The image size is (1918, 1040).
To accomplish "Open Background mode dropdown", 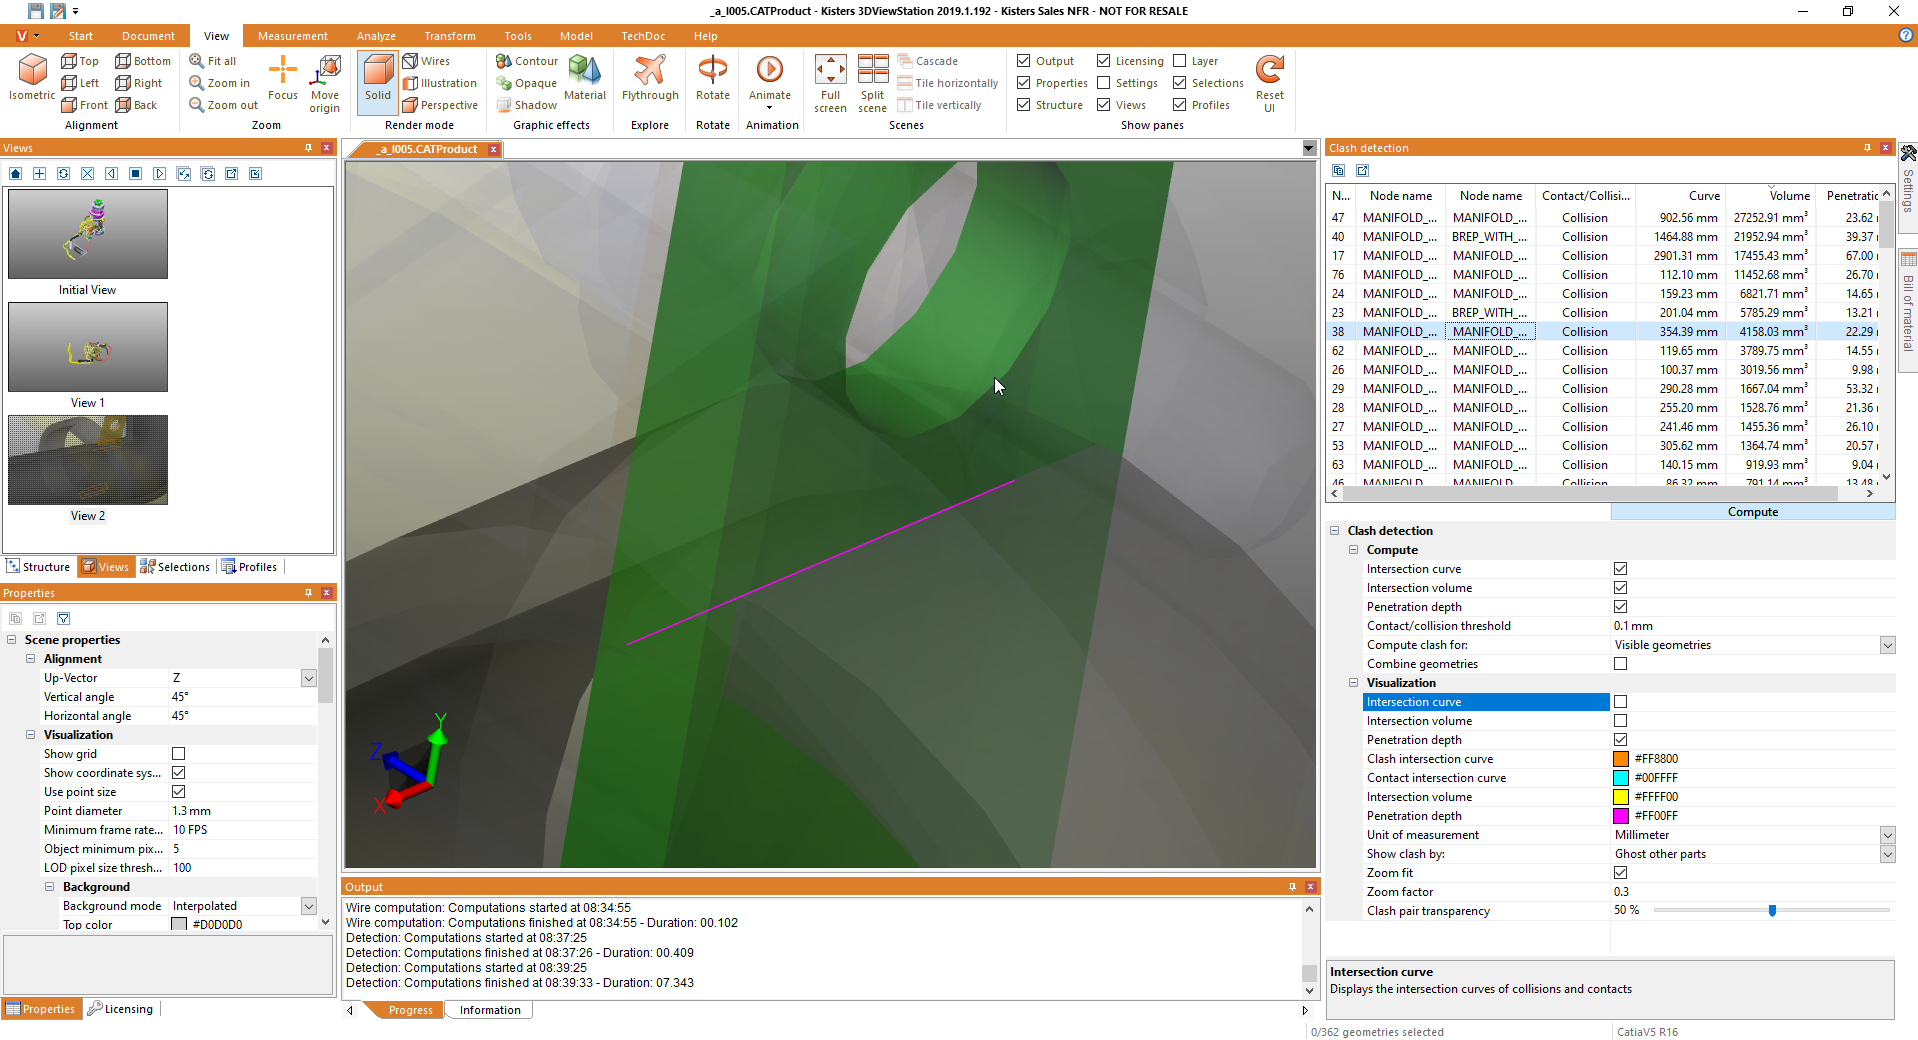I will pyautogui.click(x=308, y=906).
